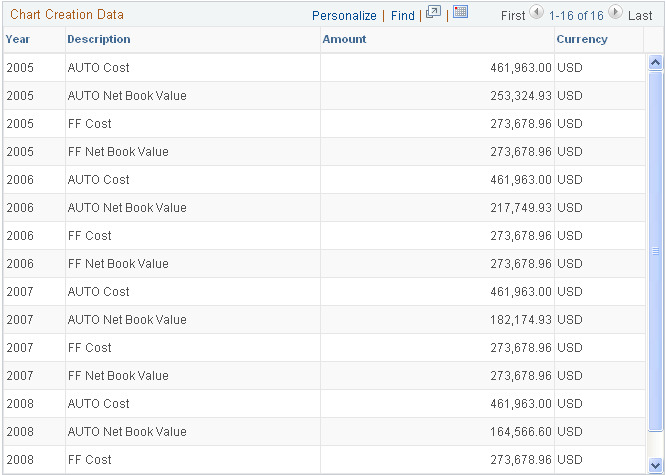The height and width of the screenshot is (475, 666).
Task: Sort by Description column header
Action: [x=99, y=39]
